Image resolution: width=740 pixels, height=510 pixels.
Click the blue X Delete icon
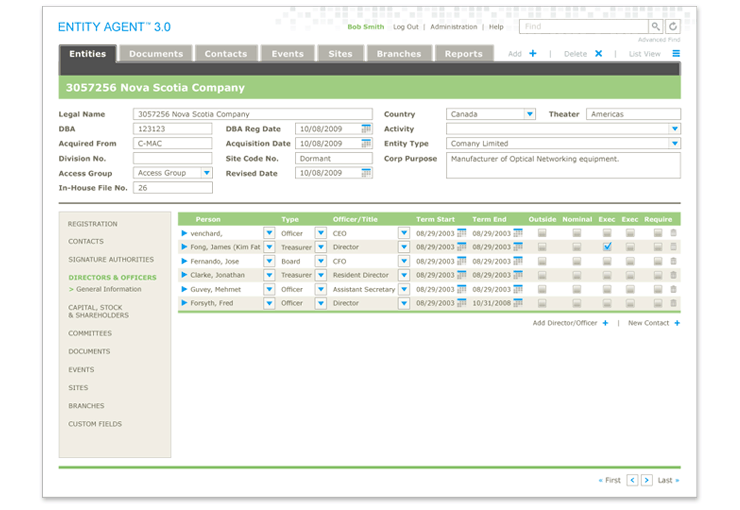click(598, 54)
